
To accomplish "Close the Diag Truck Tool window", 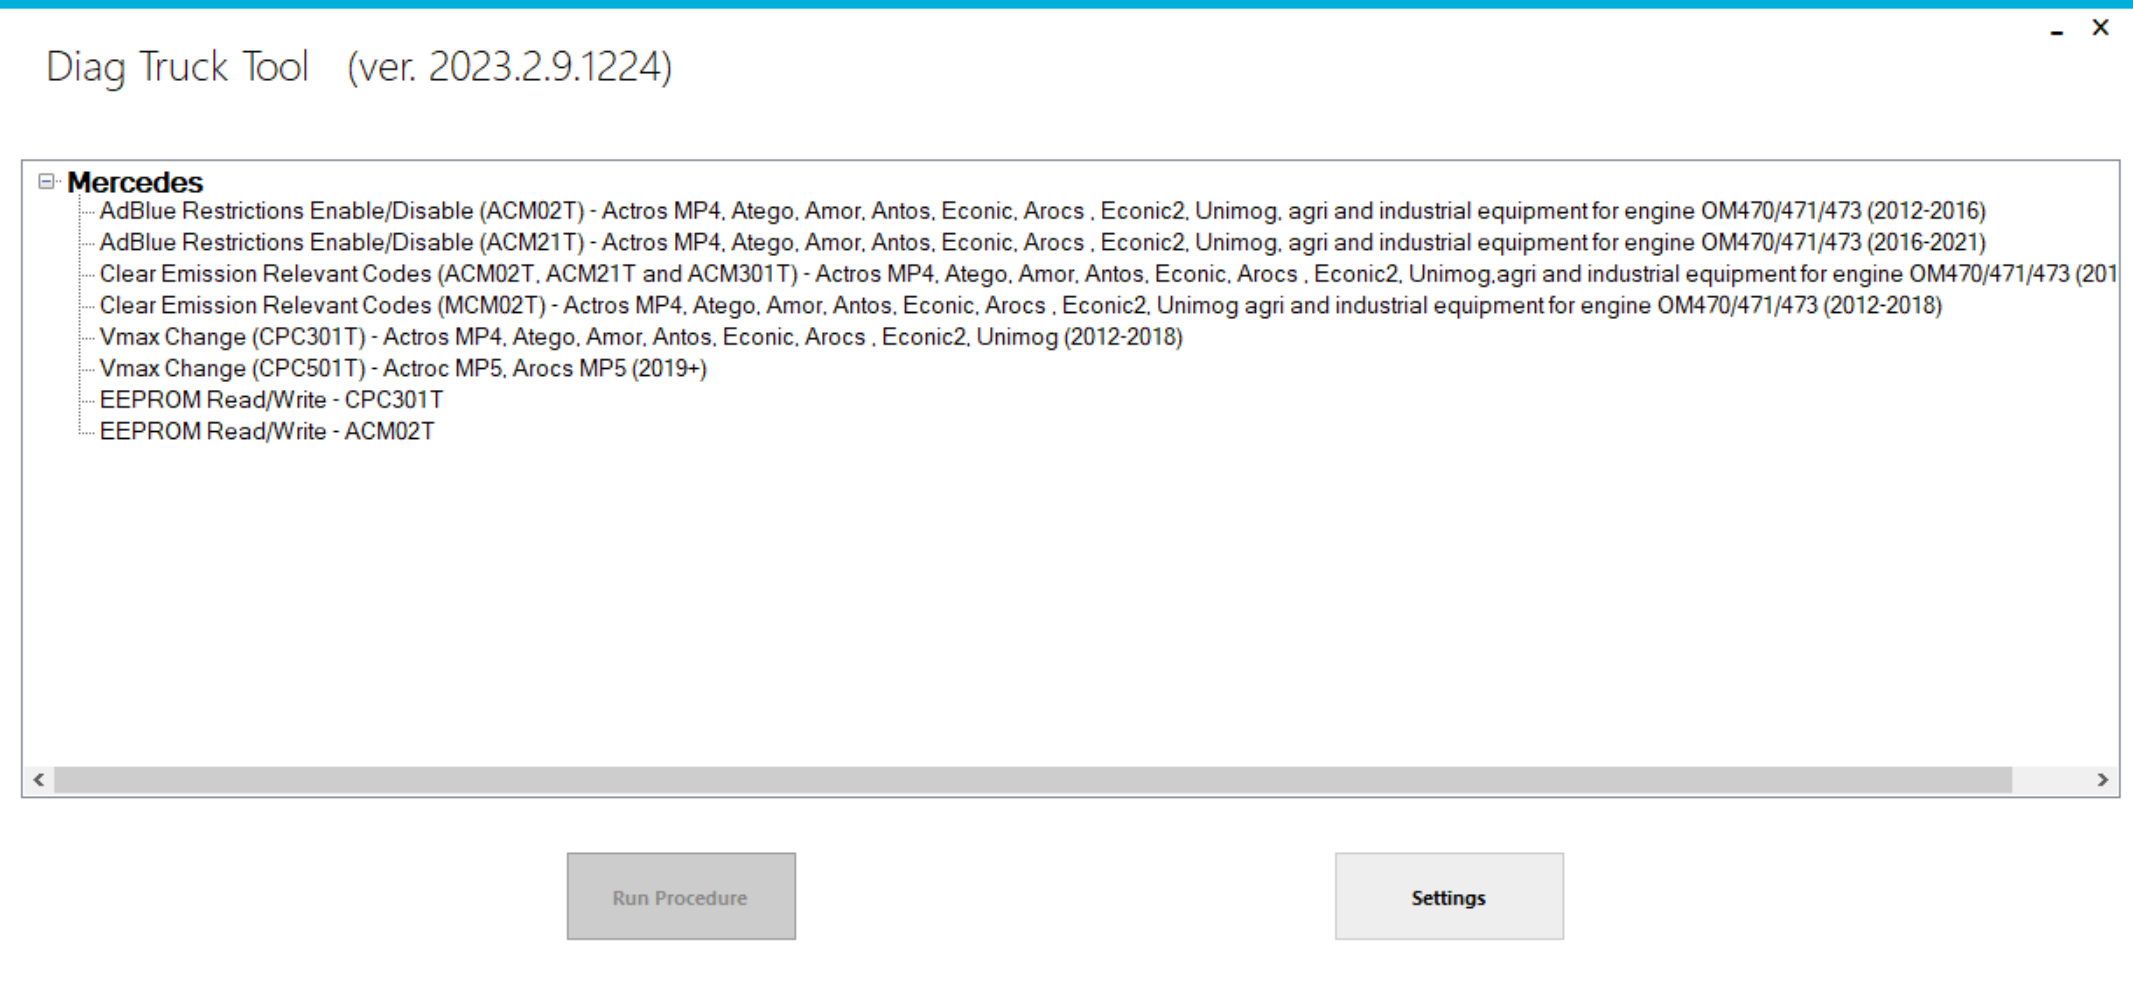I will tap(2100, 28).
